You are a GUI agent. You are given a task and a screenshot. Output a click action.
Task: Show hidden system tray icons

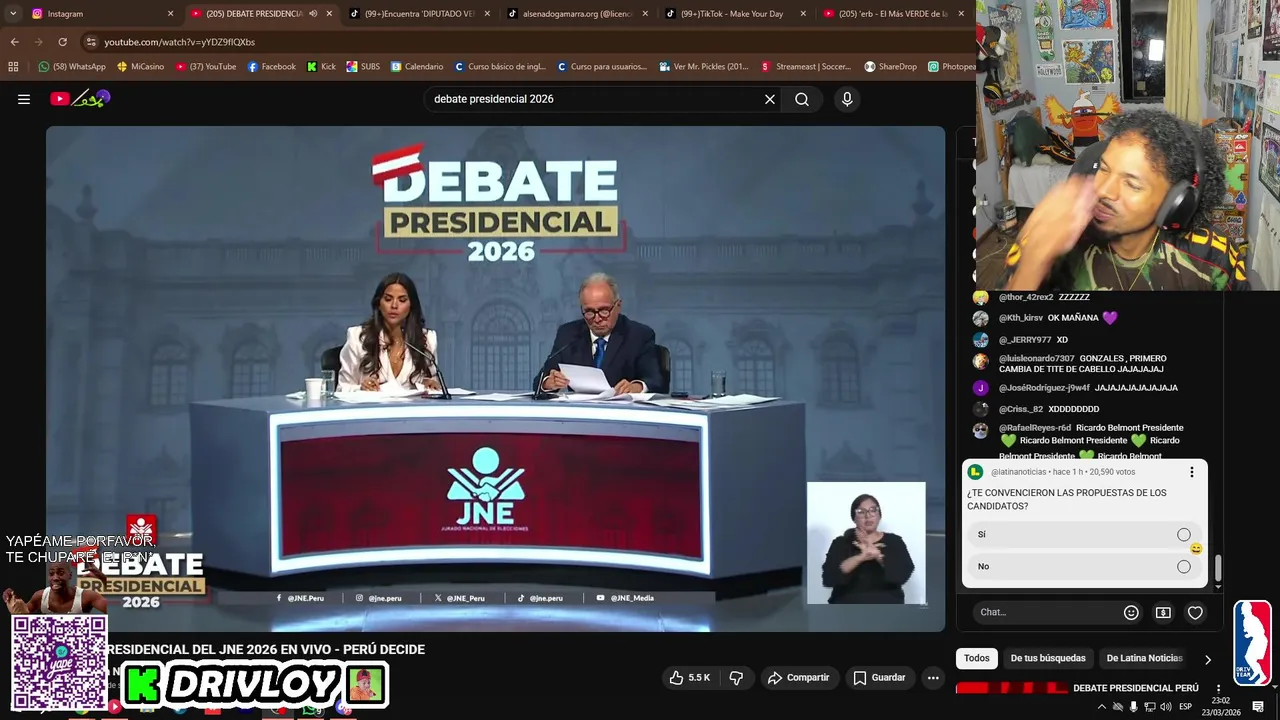click(x=1102, y=707)
